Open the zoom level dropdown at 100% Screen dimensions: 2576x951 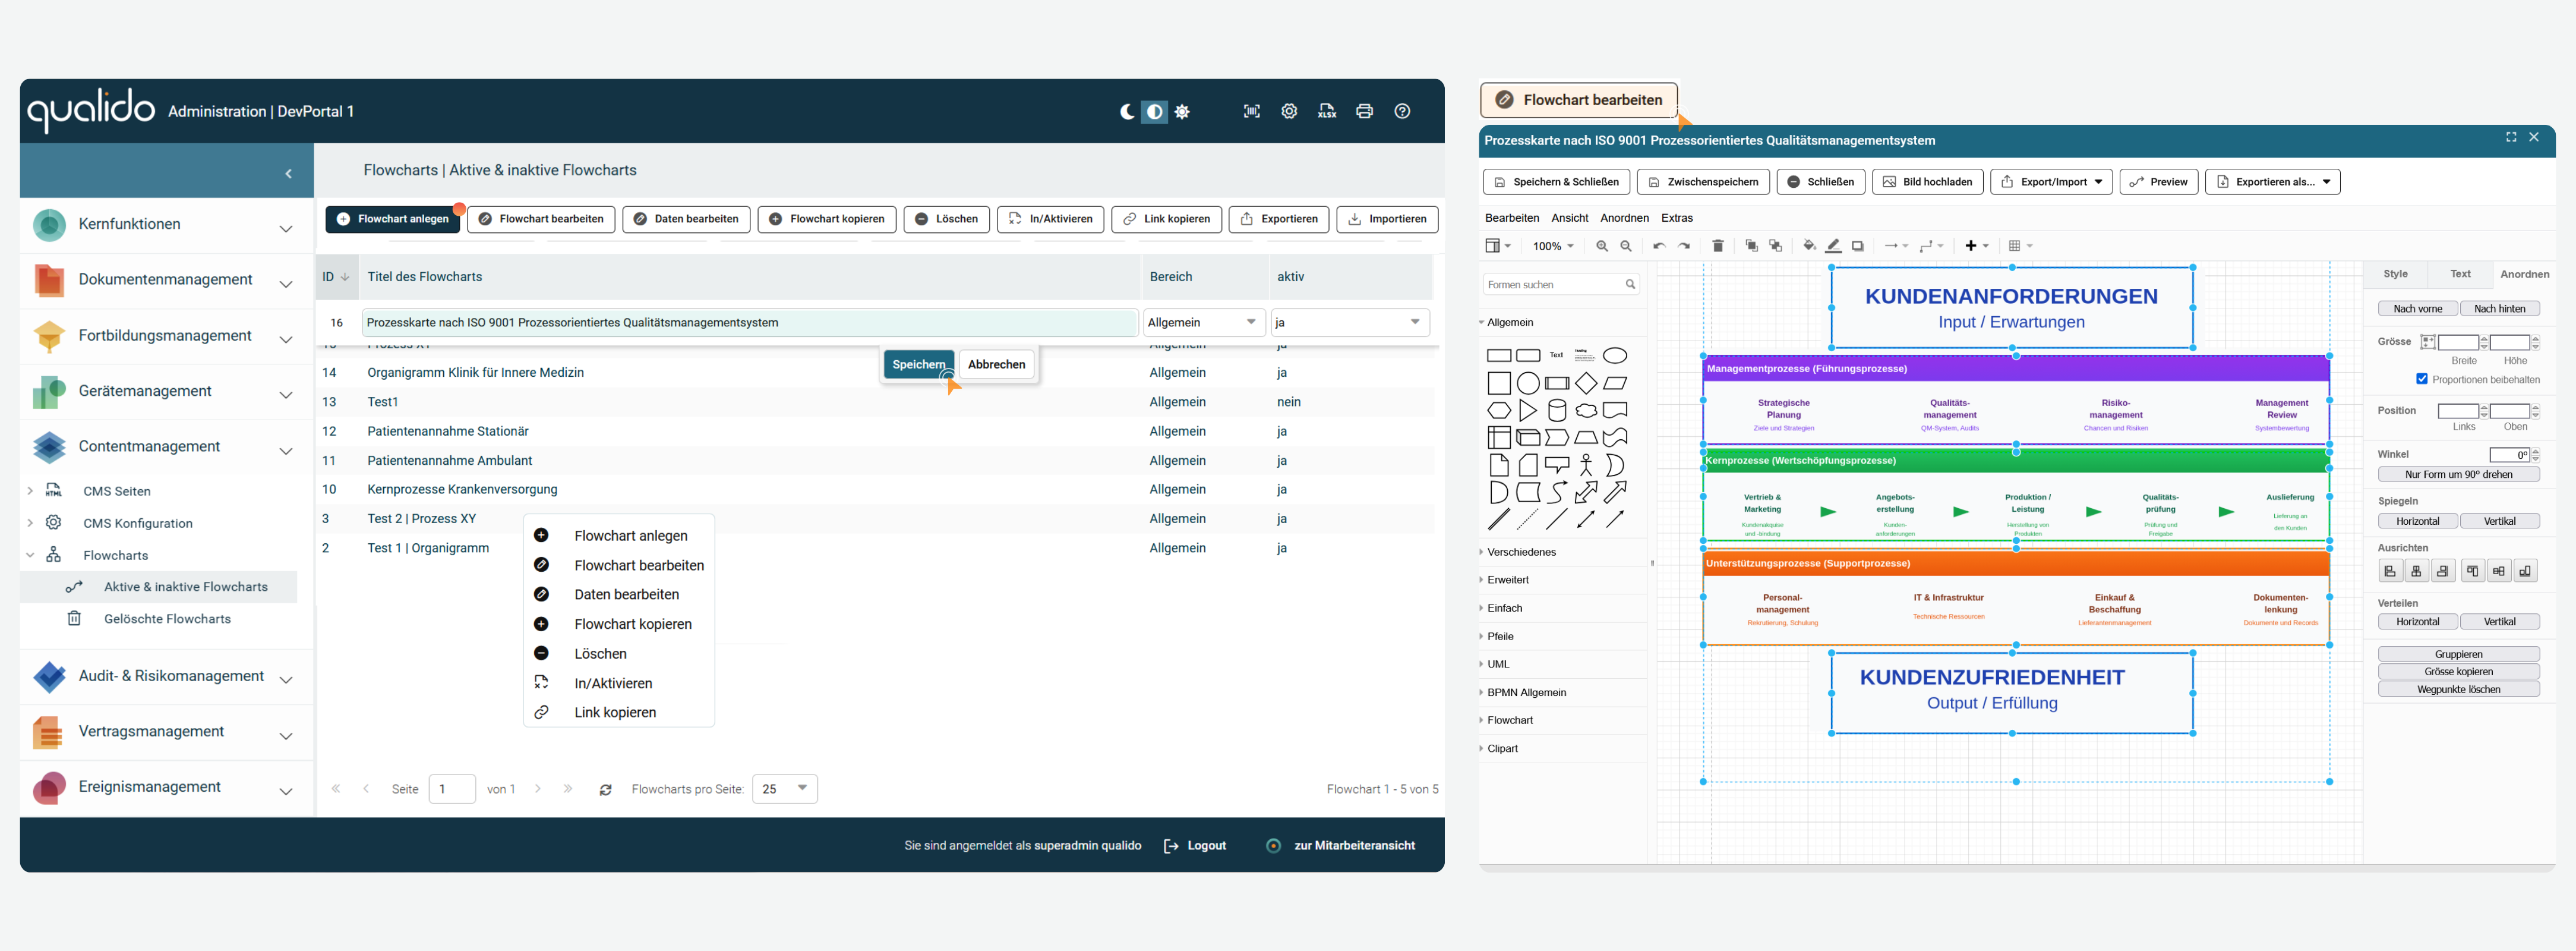point(1553,246)
